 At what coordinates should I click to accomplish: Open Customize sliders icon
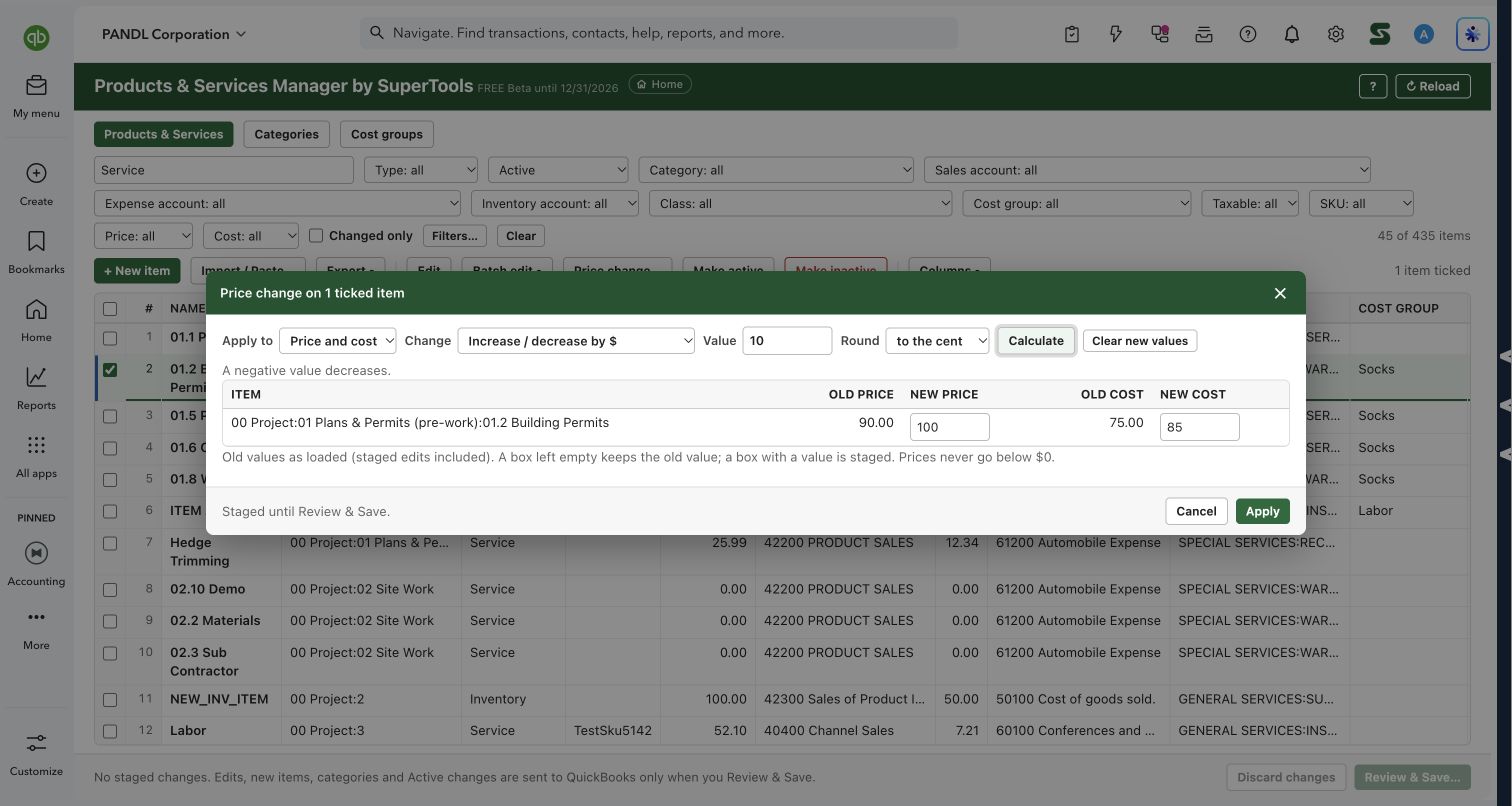[36, 743]
